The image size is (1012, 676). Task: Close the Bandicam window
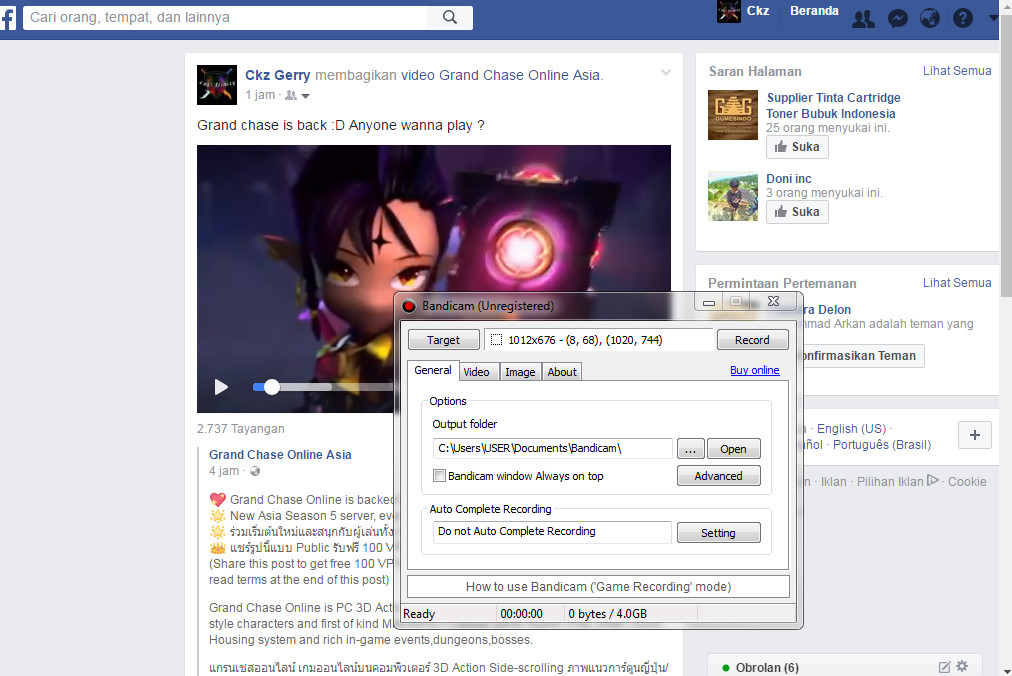point(773,302)
